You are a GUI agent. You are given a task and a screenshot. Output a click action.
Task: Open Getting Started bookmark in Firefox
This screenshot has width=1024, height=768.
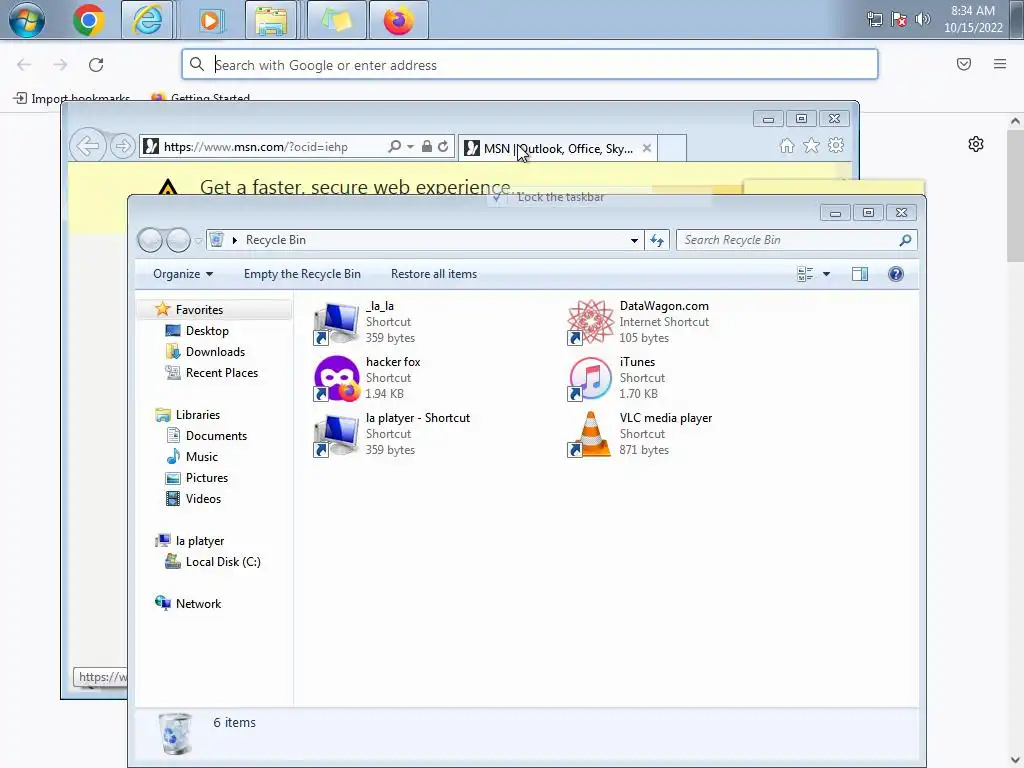(200, 98)
